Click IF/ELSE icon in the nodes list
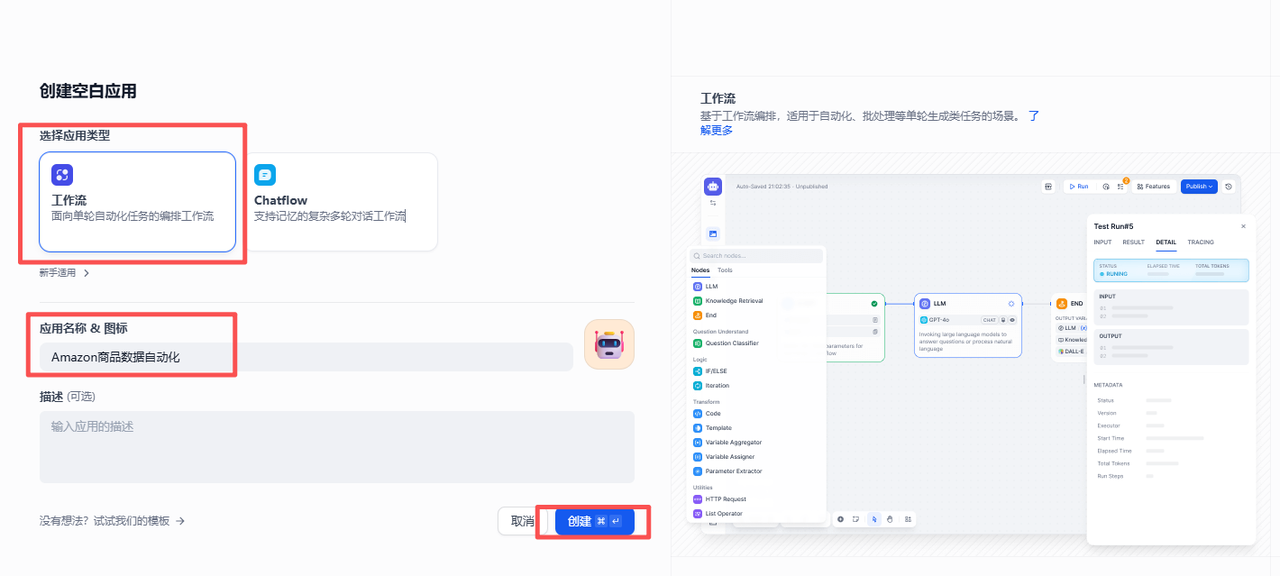Viewport: 1280px width, 576px height. pos(697,371)
